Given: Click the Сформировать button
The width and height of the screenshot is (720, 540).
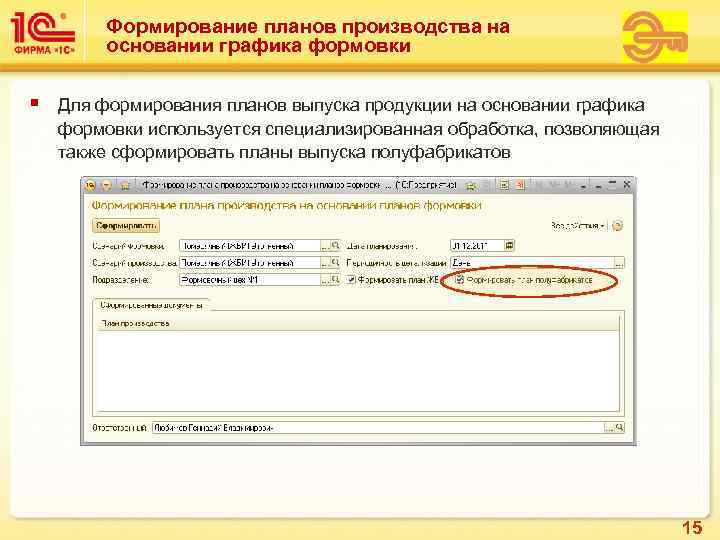Looking at the screenshot, I should (126, 225).
